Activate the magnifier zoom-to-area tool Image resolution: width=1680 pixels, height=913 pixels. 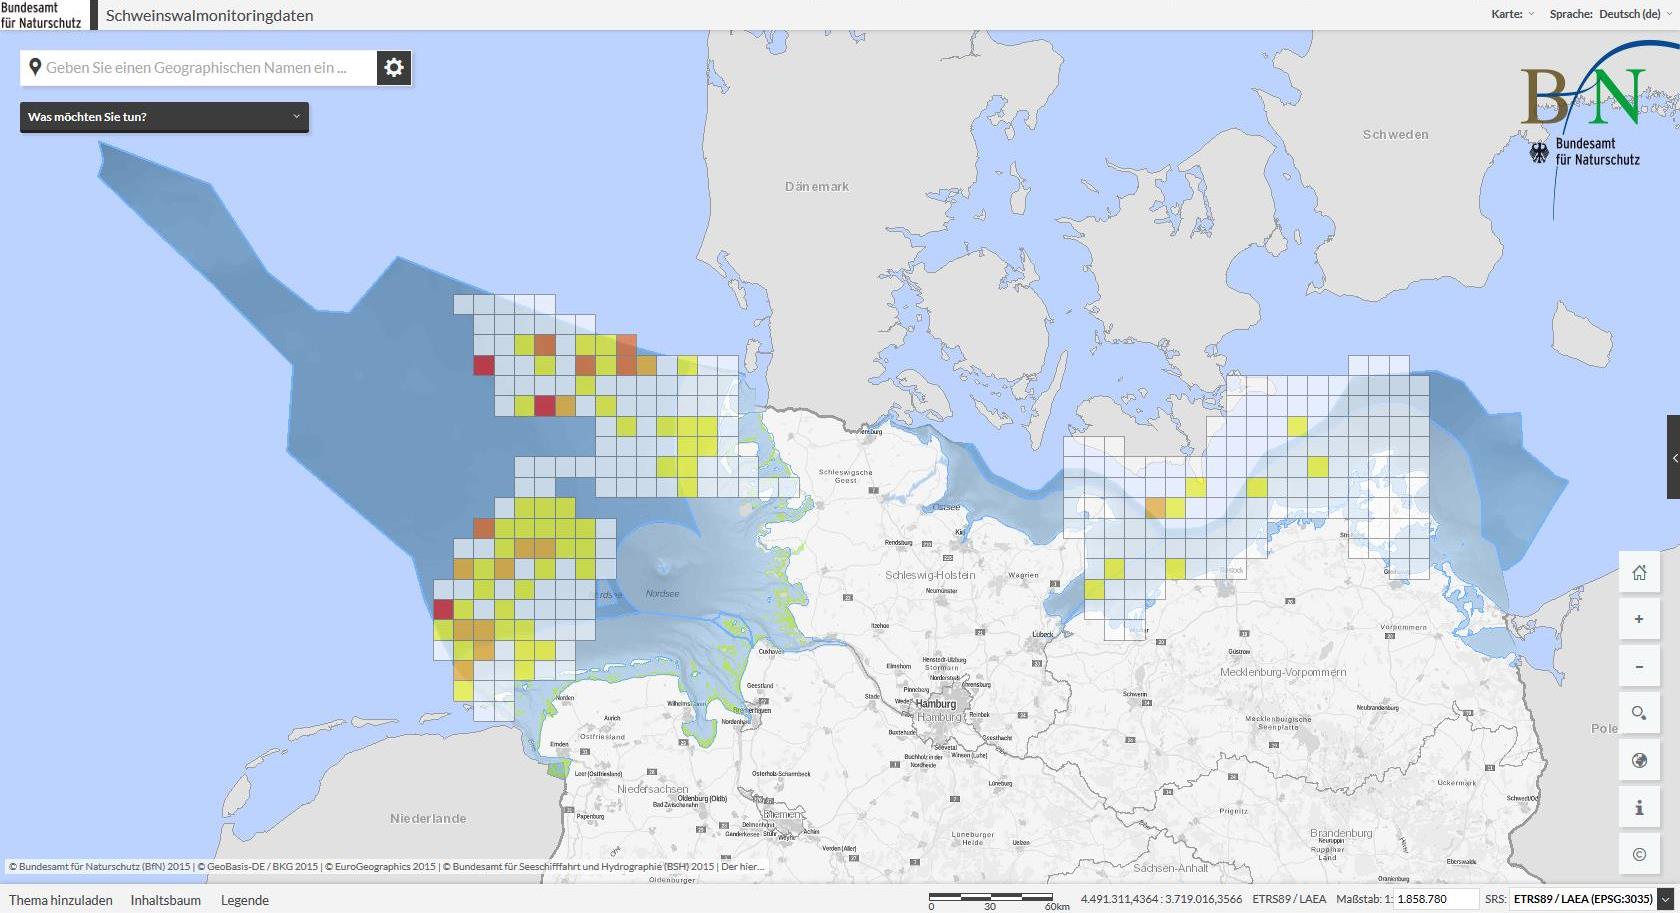tap(1639, 714)
